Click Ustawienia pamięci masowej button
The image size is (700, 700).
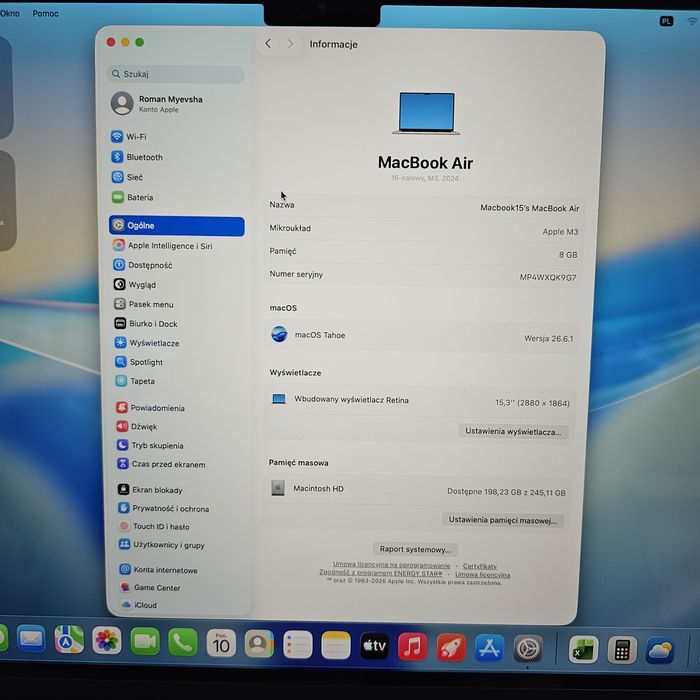click(503, 520)
